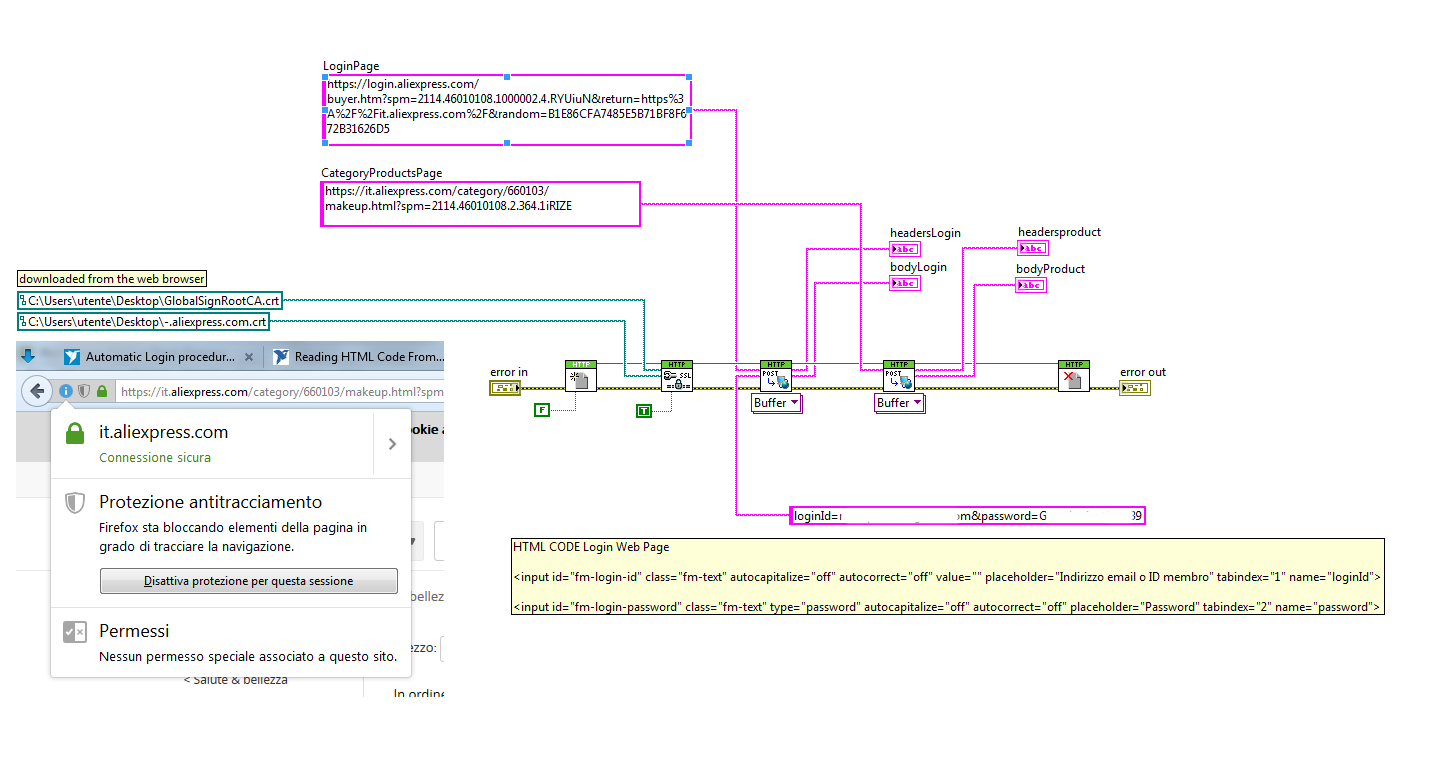The width and height of the screenshot is (1450, 758).
Task: Close the Automatic Login procedure tab
Action: [x=249, y=356]
